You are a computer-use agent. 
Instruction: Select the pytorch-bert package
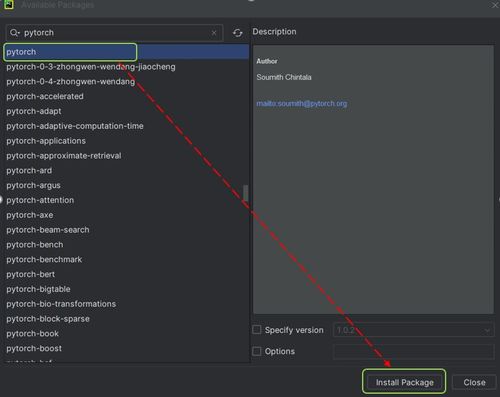coord(126,274)
